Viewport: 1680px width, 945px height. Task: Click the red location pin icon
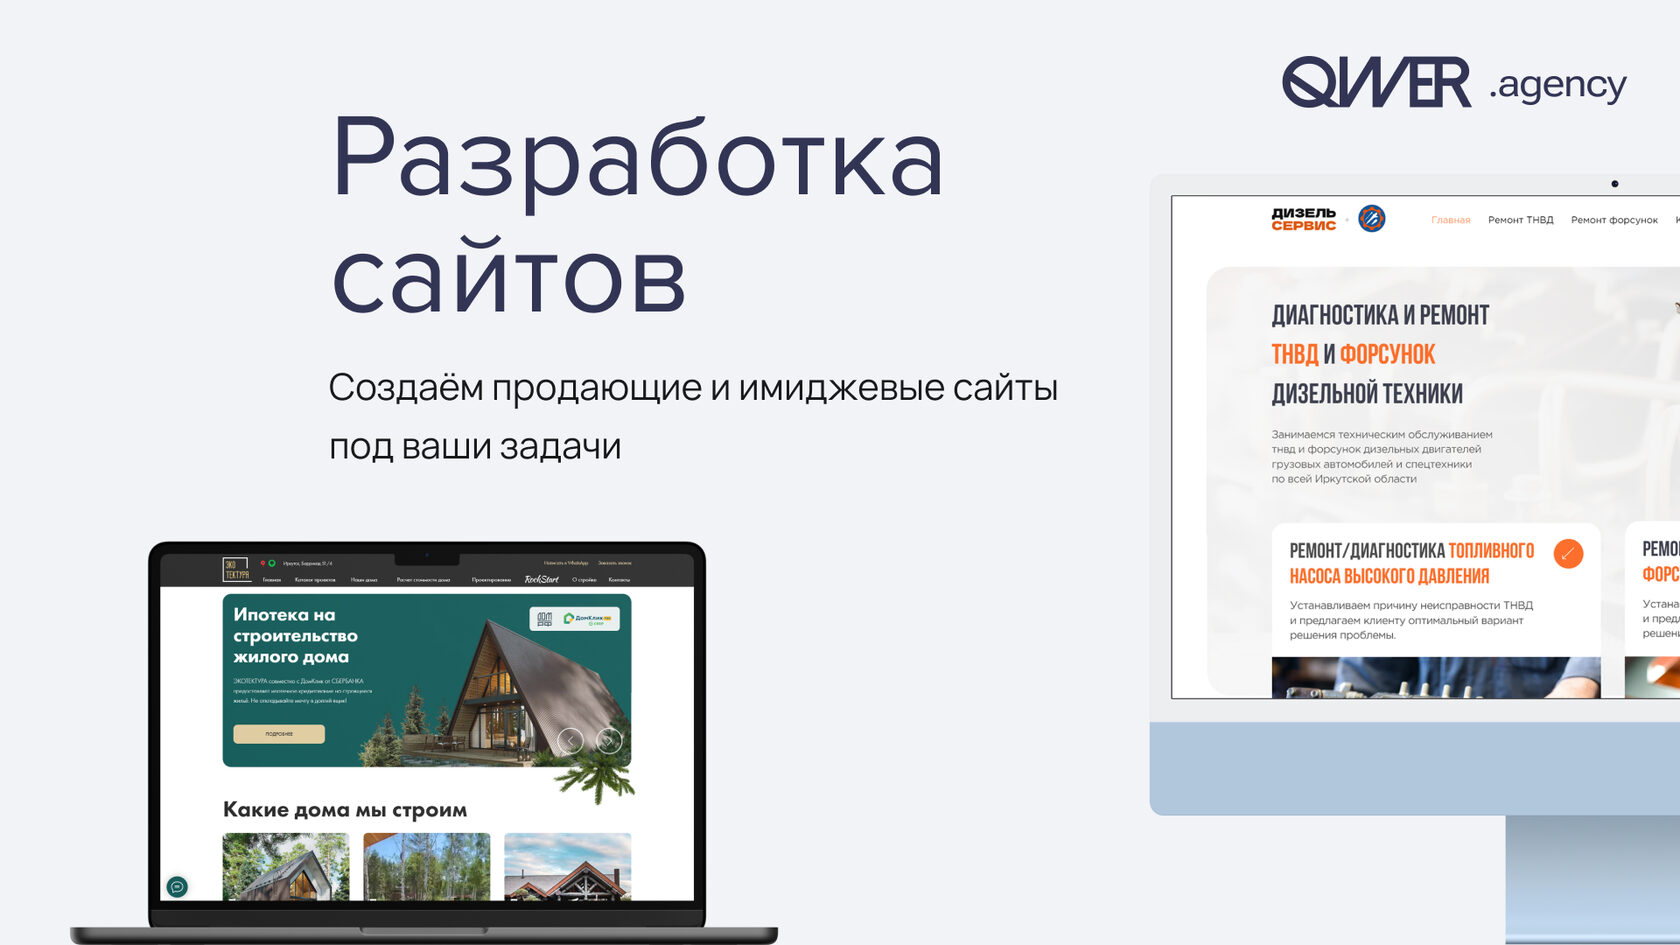point(263,563)
